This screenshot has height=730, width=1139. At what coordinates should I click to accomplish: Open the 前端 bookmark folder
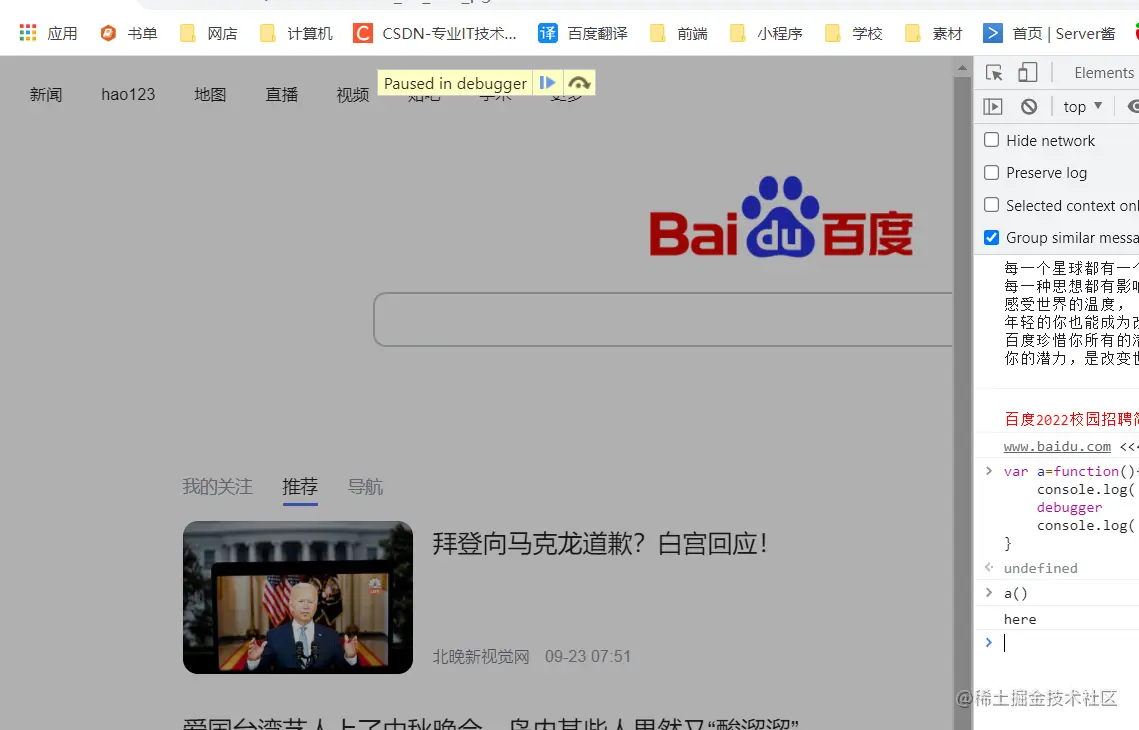678,33
